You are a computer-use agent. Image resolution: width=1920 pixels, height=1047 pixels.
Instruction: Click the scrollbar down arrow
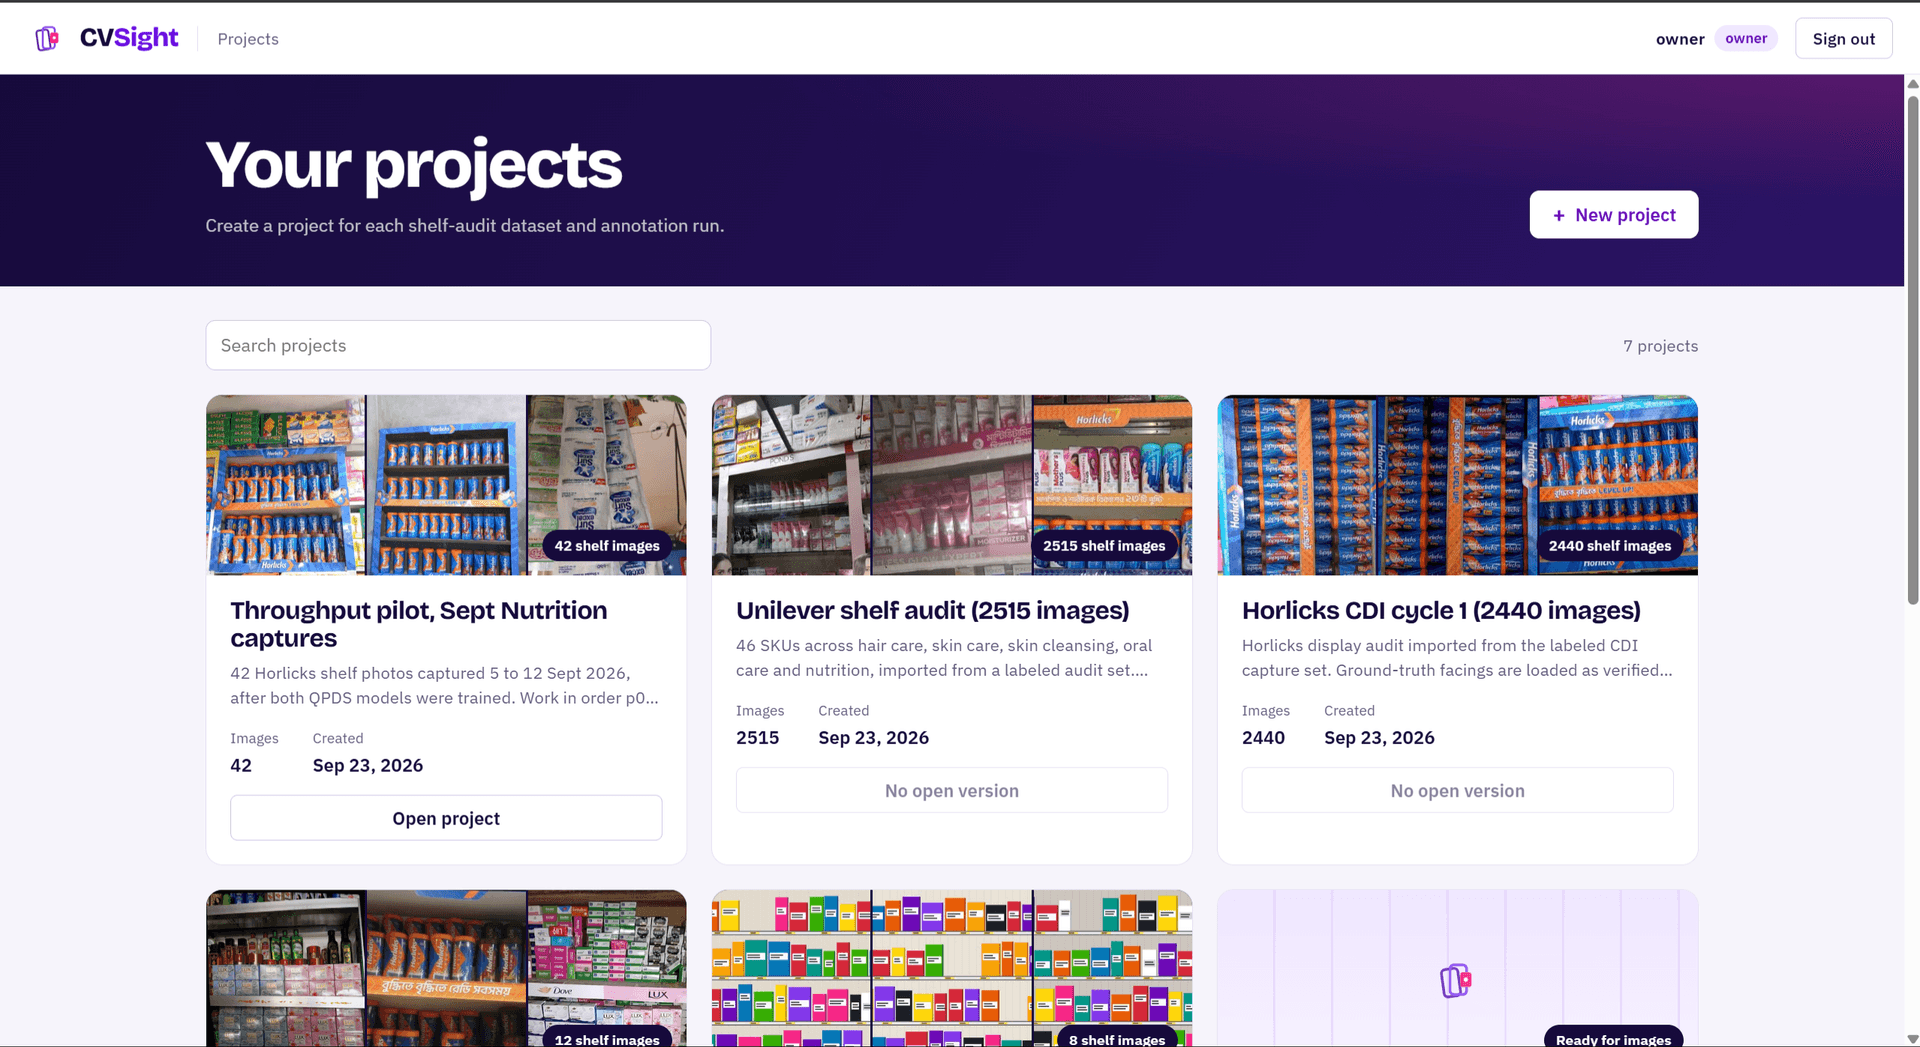click(1912, 1039)
